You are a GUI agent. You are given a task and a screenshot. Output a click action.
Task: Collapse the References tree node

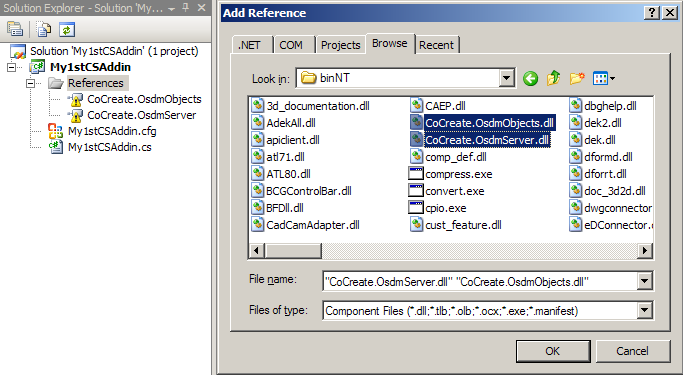(x=30, y=83)
